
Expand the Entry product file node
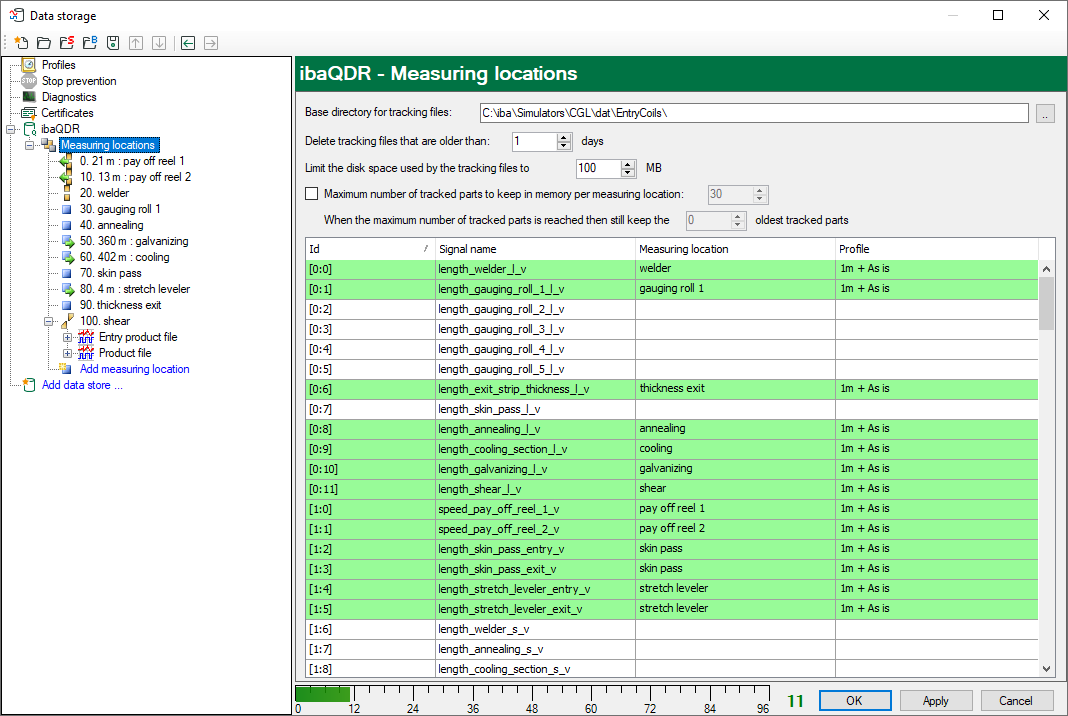click(67, 337)
